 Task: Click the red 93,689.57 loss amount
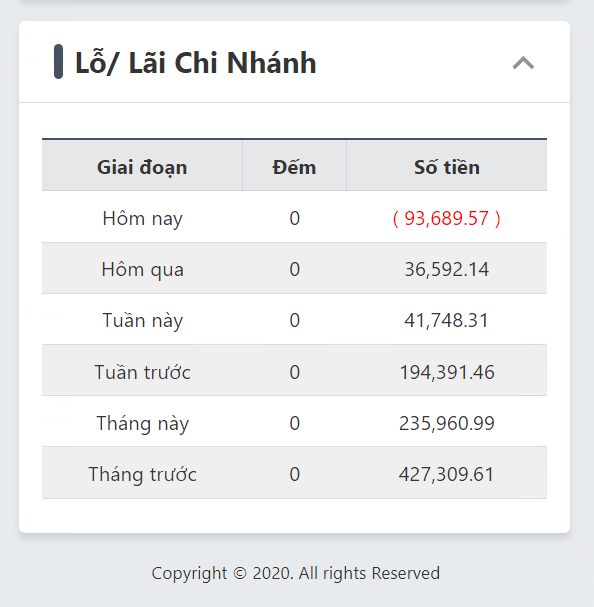447,218
